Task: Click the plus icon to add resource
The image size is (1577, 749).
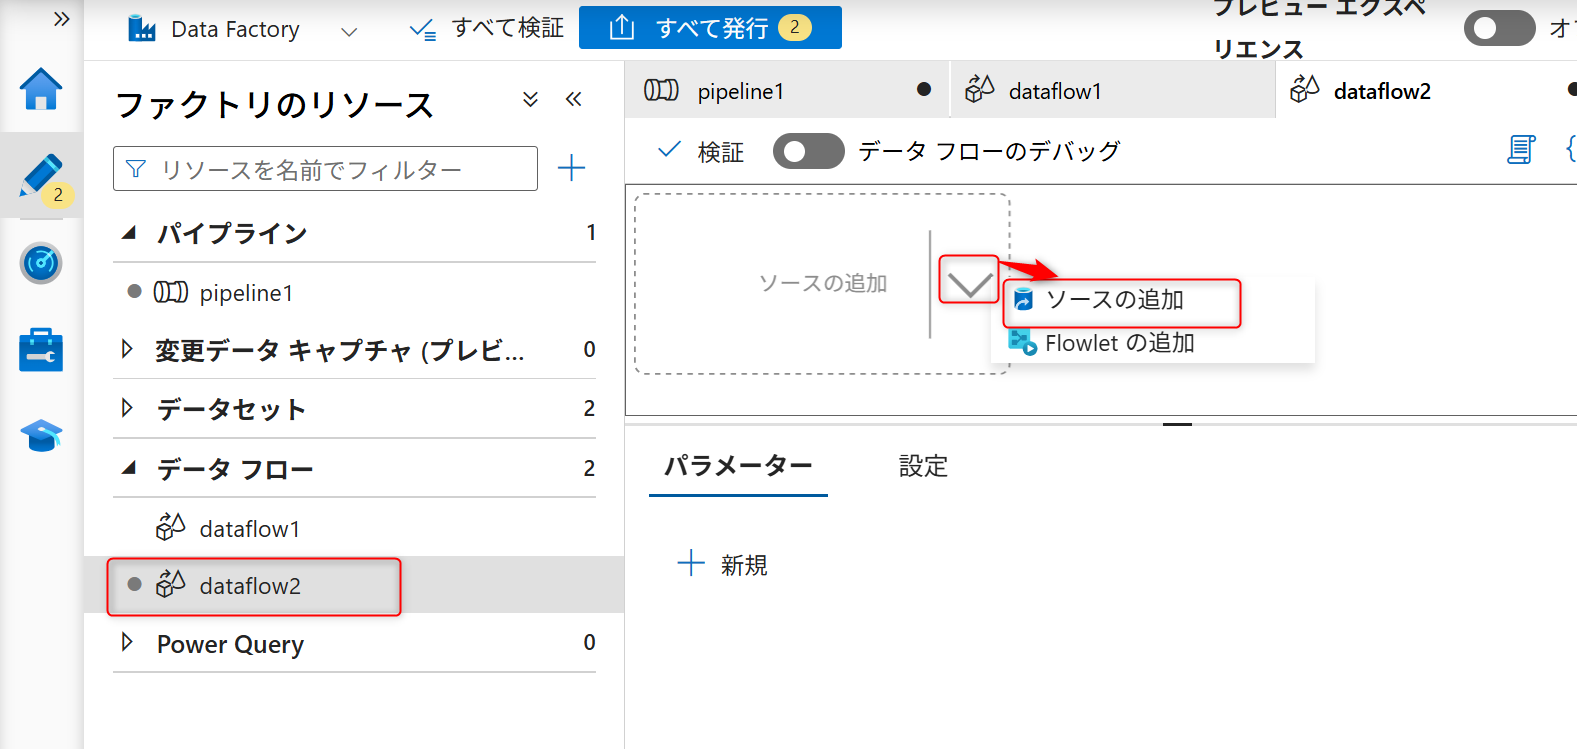Action: [571, 168]
